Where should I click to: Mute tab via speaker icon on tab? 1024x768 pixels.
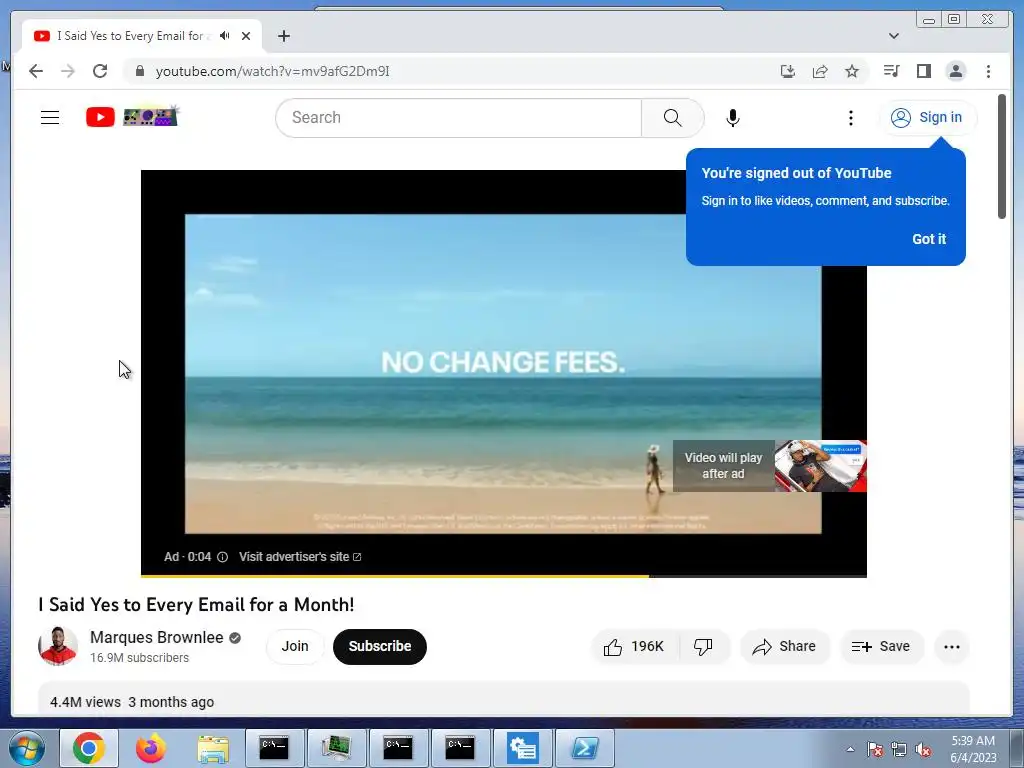225,36
